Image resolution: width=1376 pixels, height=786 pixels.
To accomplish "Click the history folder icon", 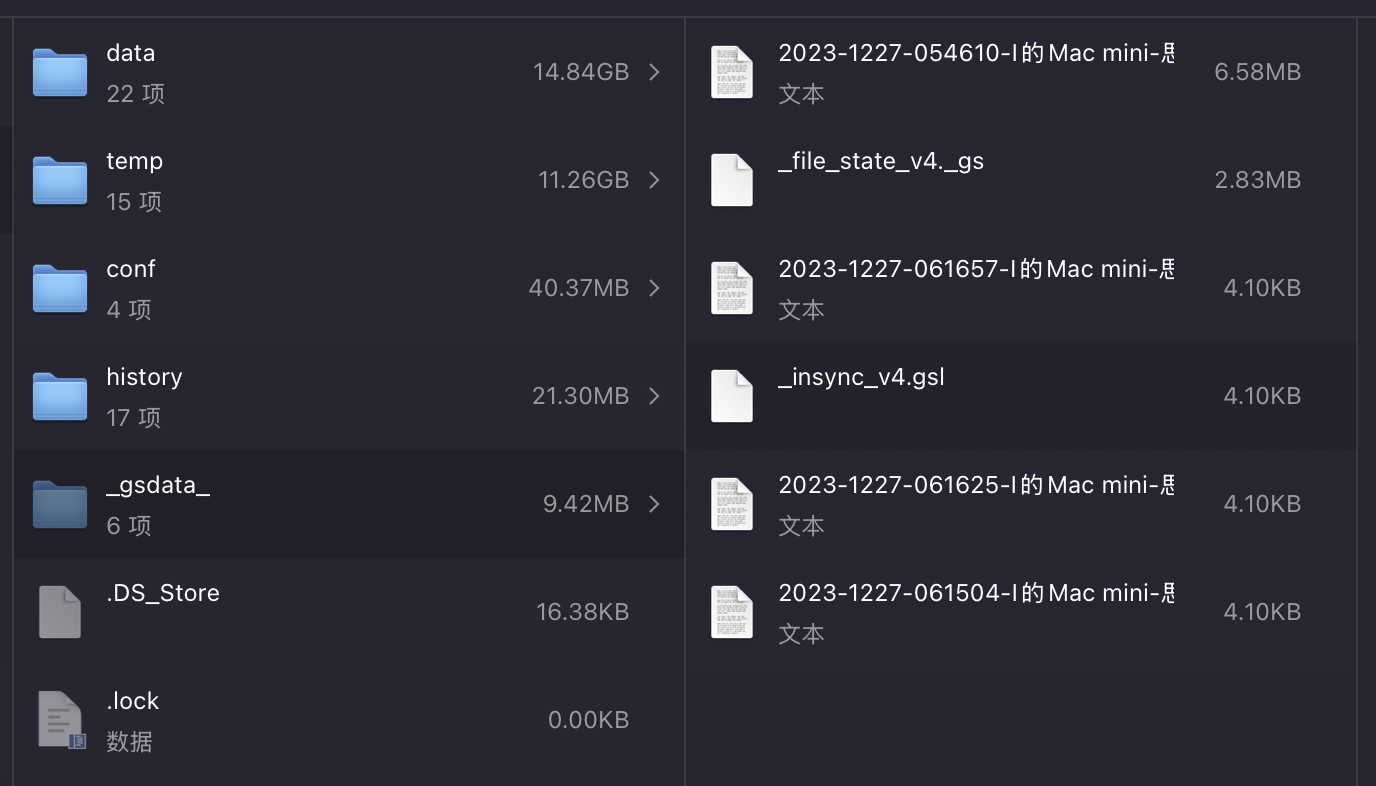I will pos(60,396).
